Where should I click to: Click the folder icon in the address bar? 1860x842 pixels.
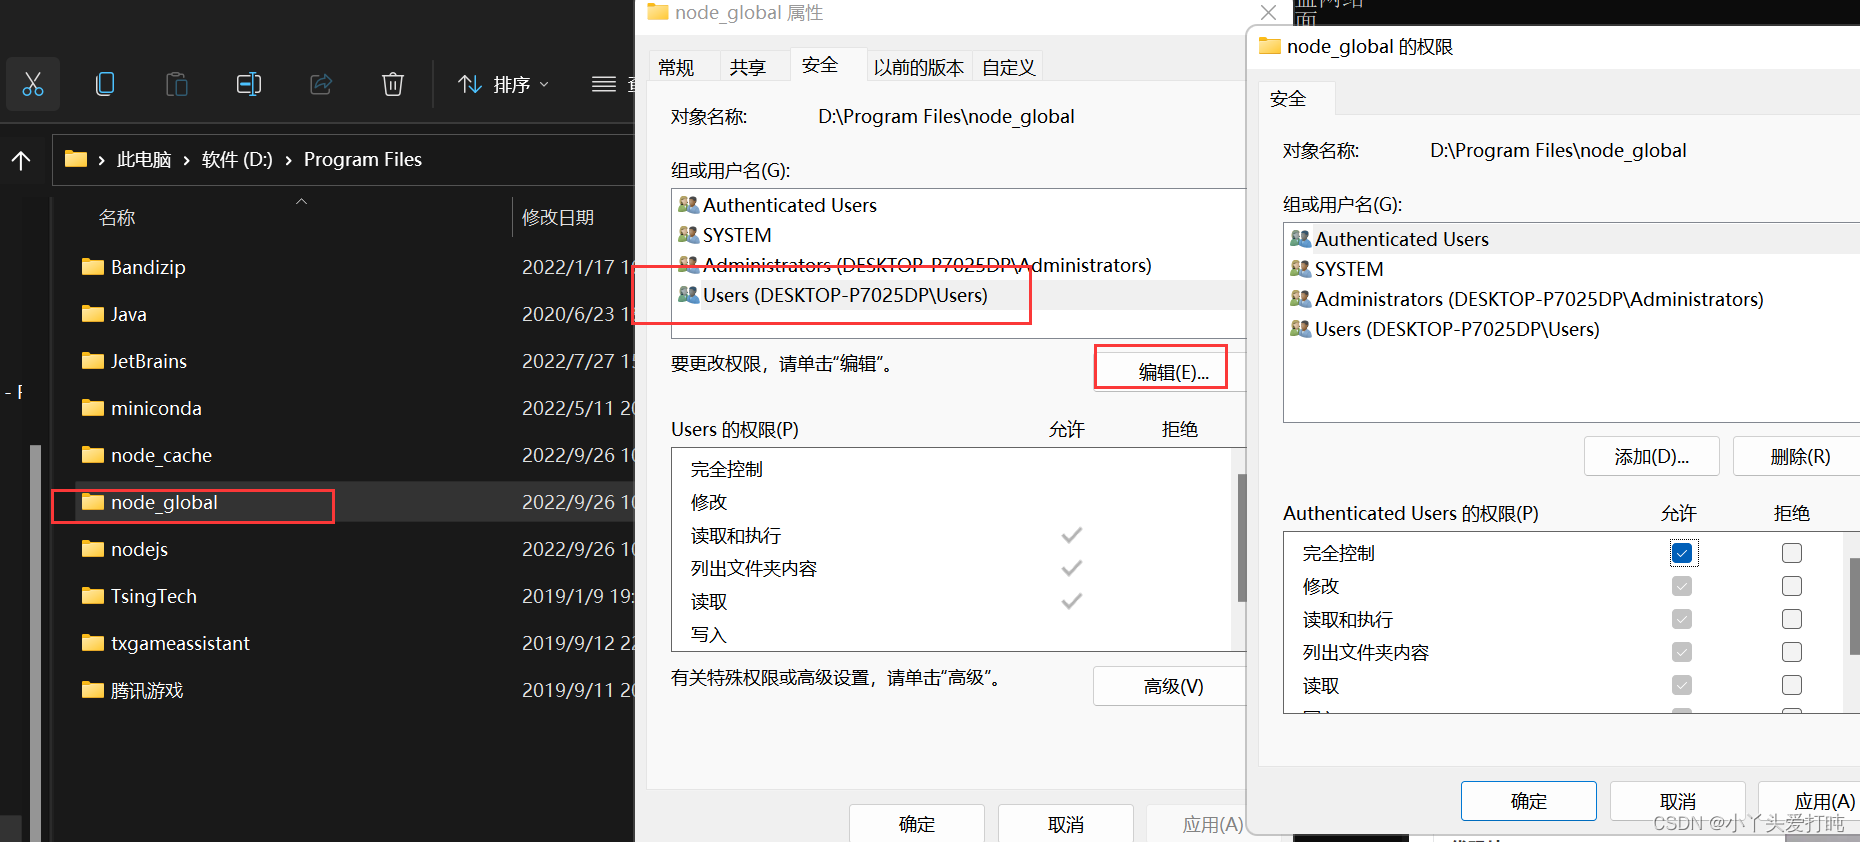76,159
